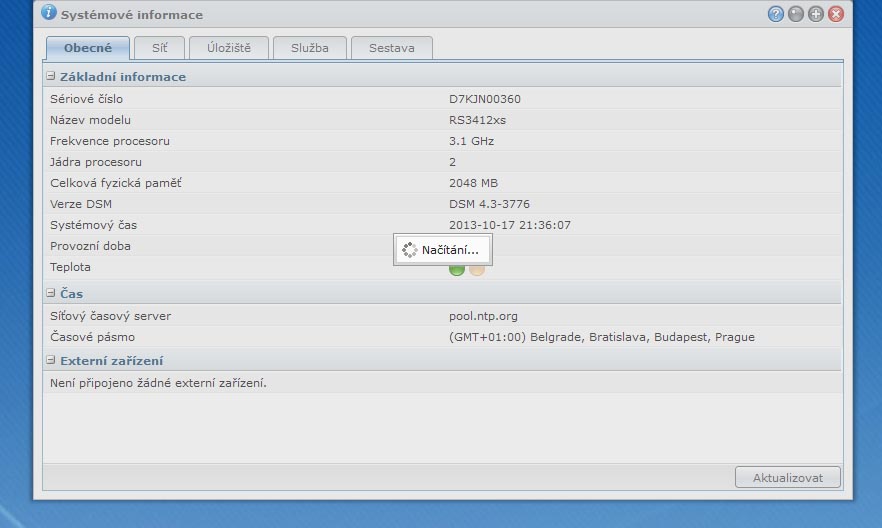The width and height of the screenshot is (882, 528).
Task: Click the 2048 MB memory value
Action: click(474, 183)
